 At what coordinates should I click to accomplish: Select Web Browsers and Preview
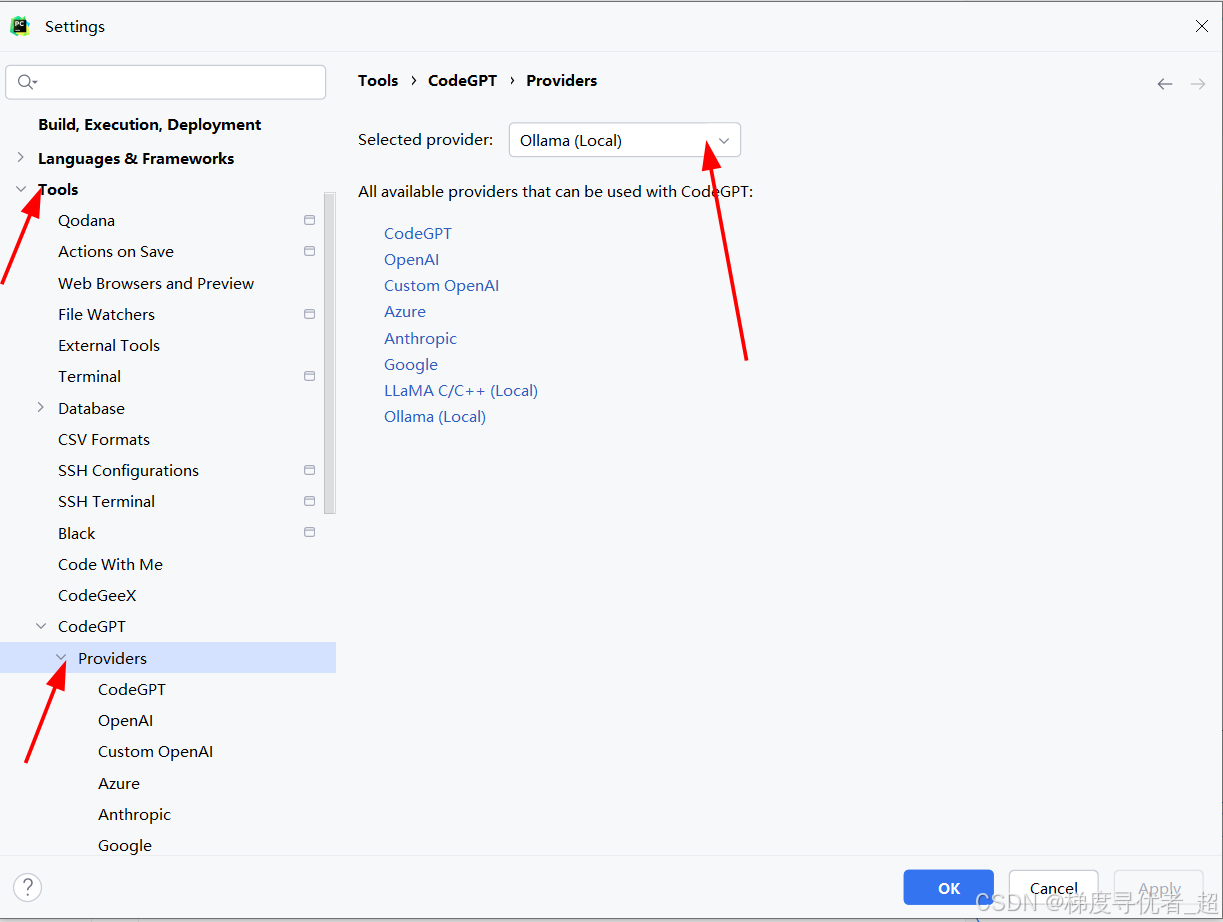[156, 284]
